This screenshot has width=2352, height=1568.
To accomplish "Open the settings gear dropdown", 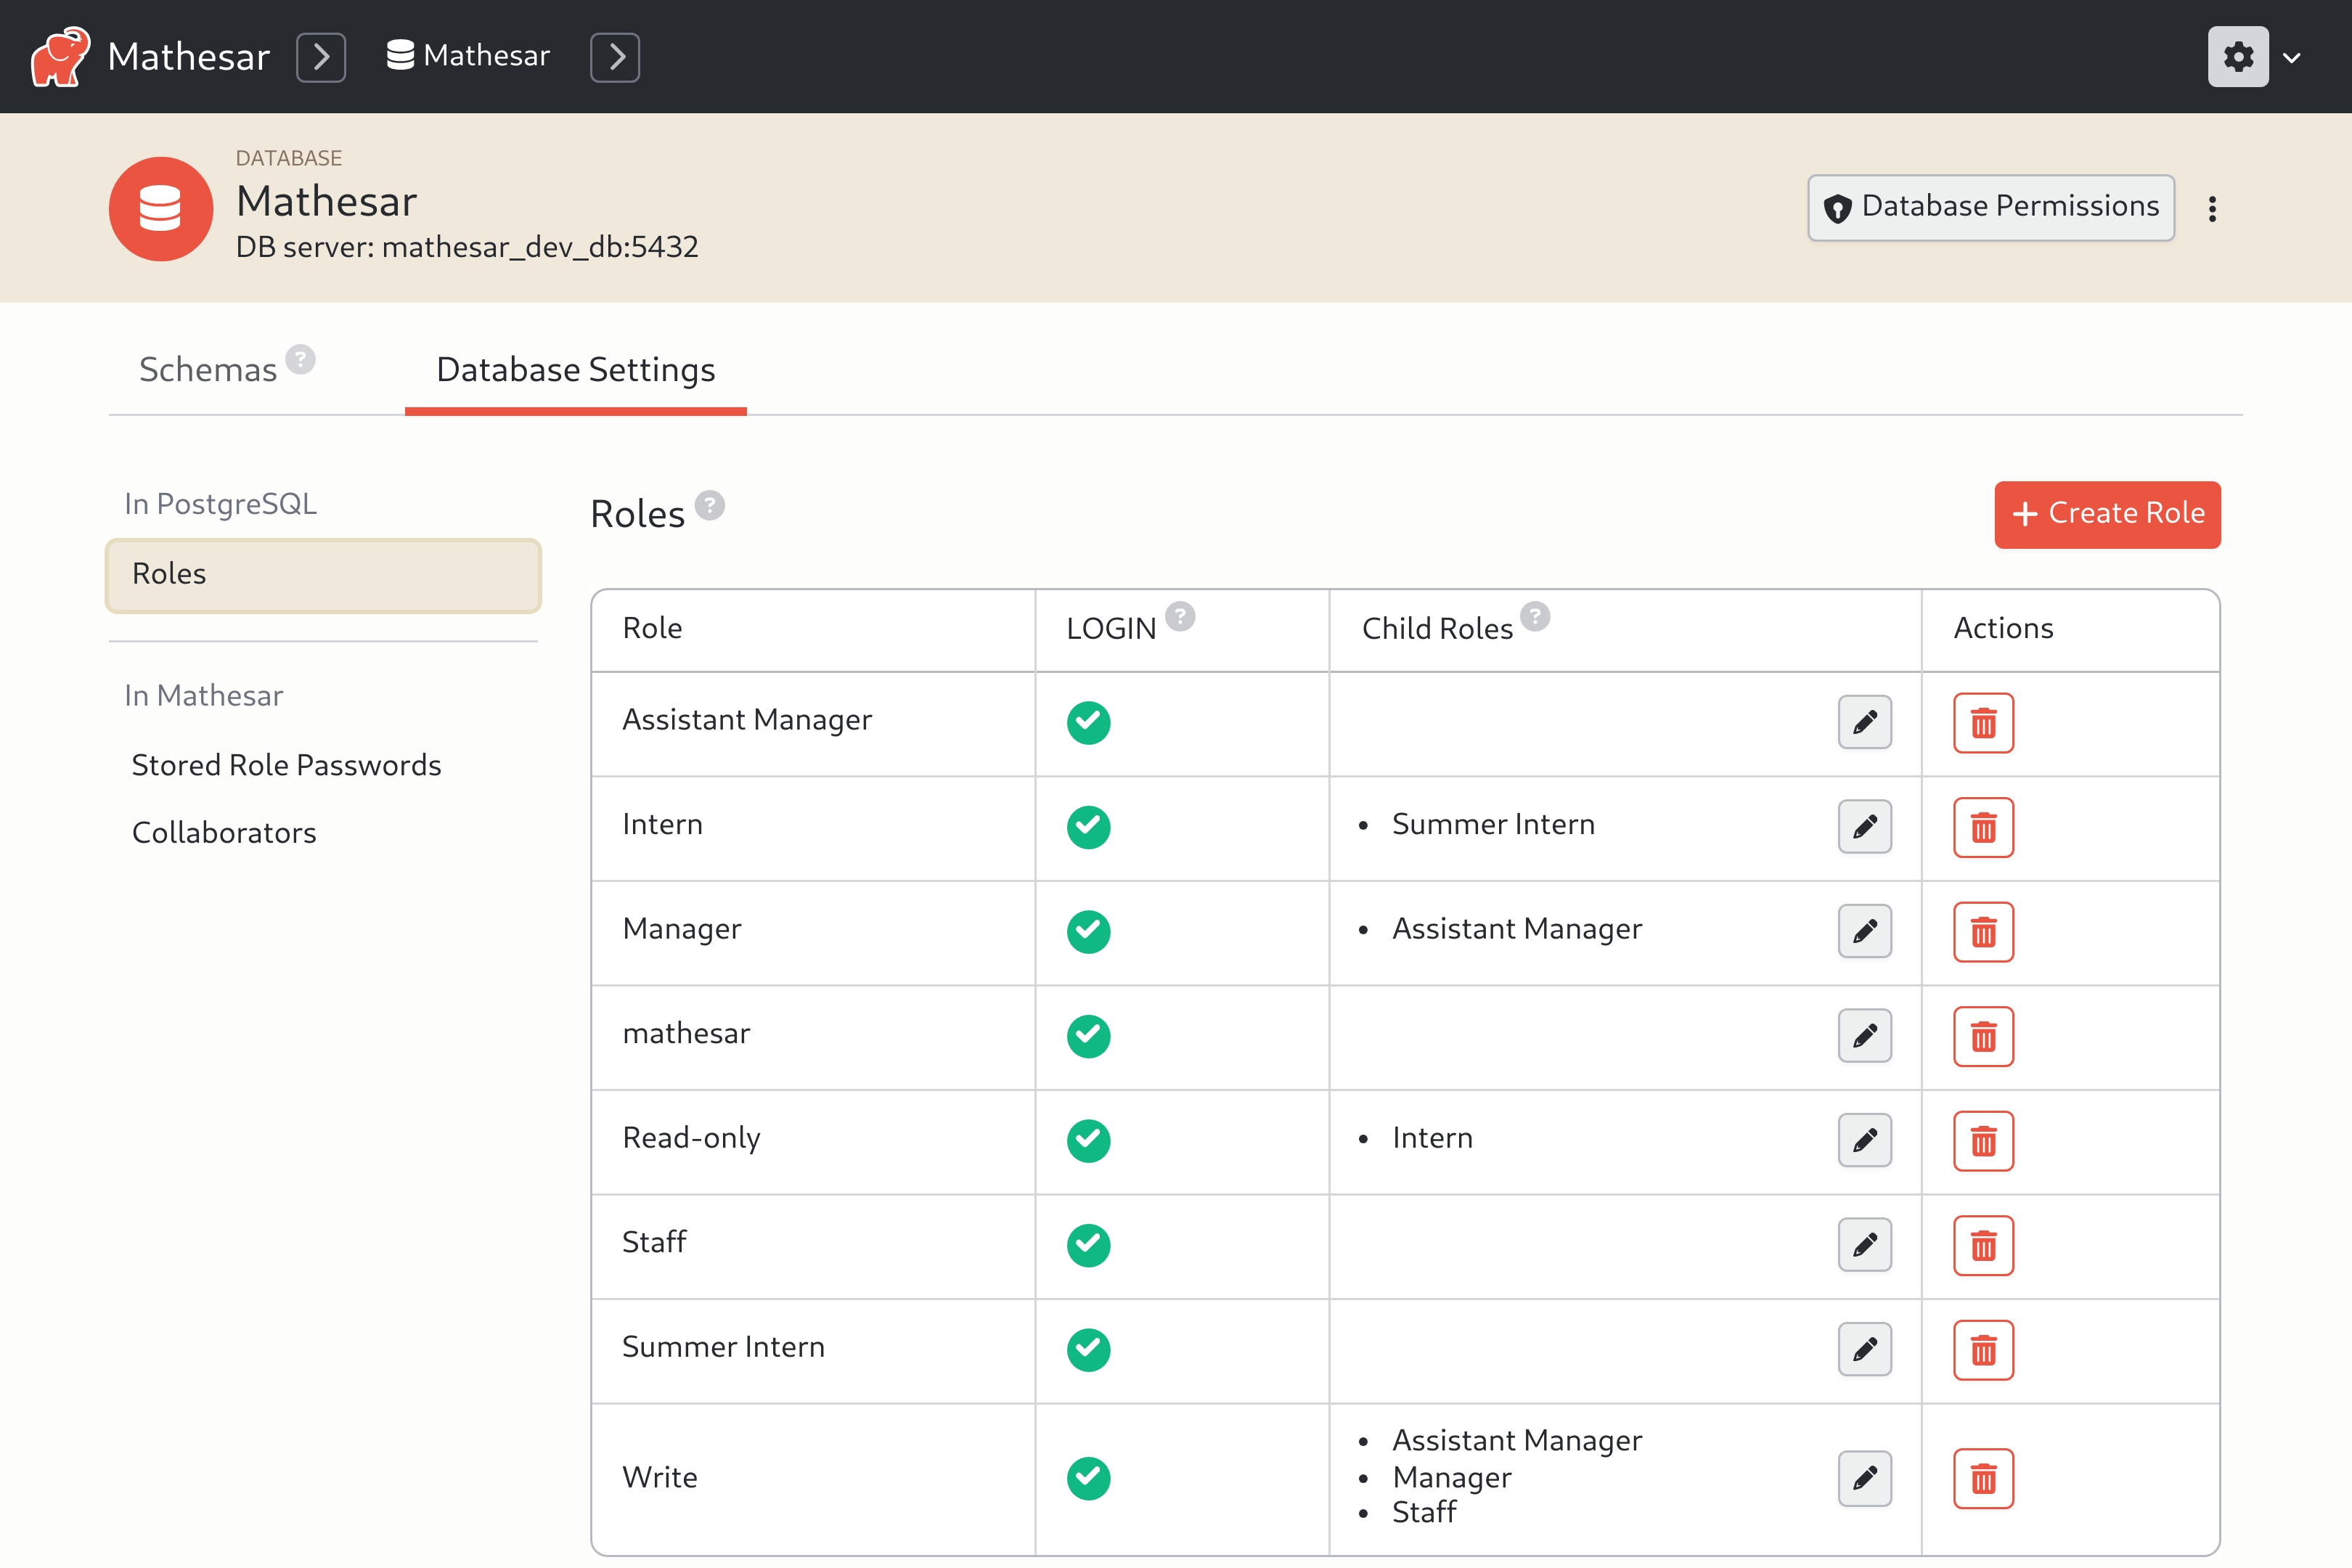I will point(2238,56).
